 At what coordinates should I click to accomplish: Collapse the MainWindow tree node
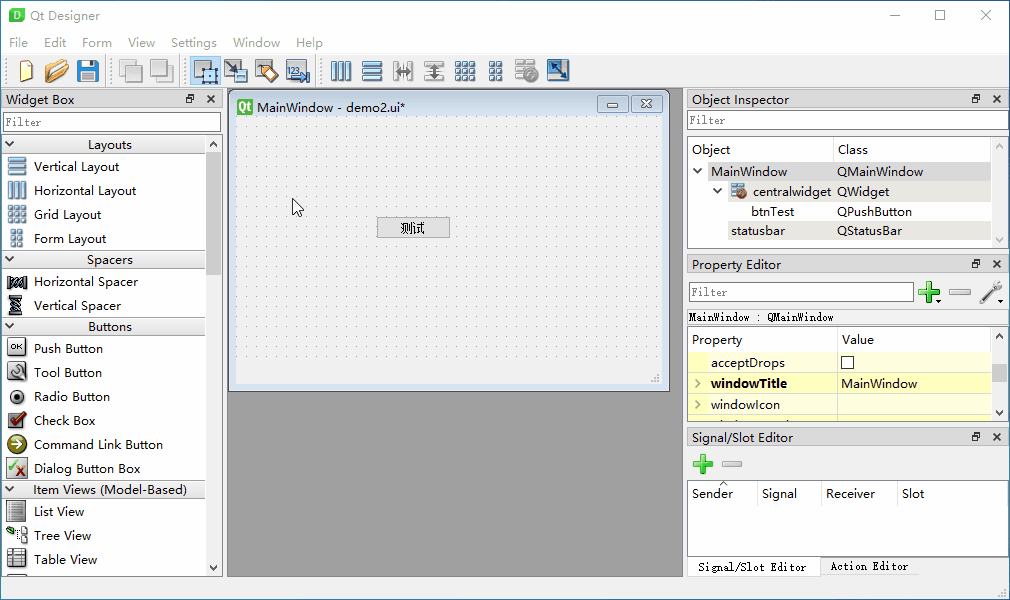698,171
